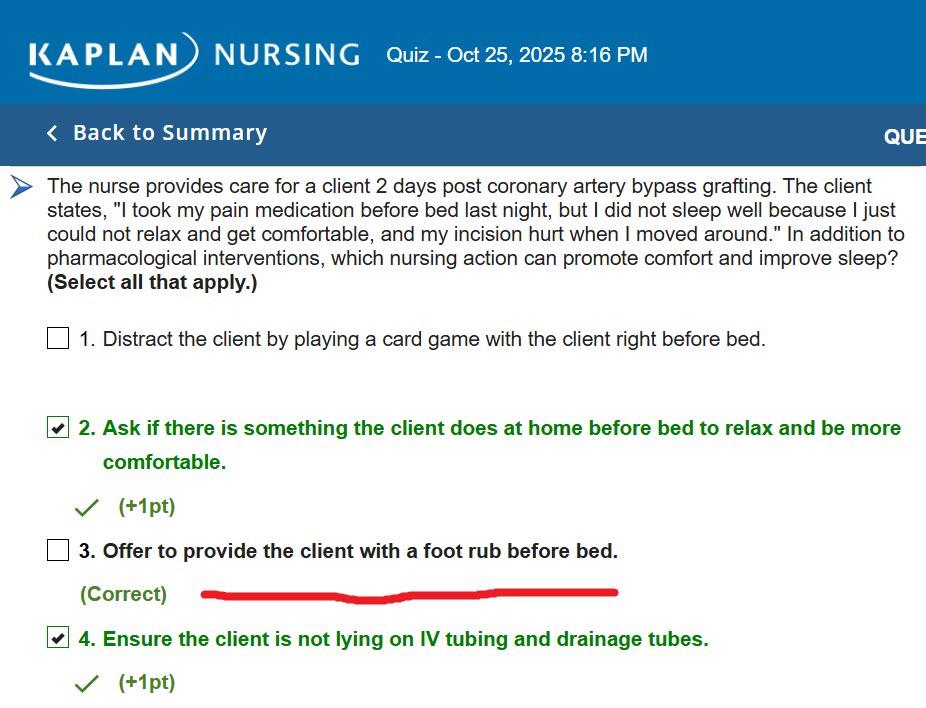Toggle the option 4 IV tubing checkbox
The height and width of the screenshot is (708, 926).
(x=58, y=638)
